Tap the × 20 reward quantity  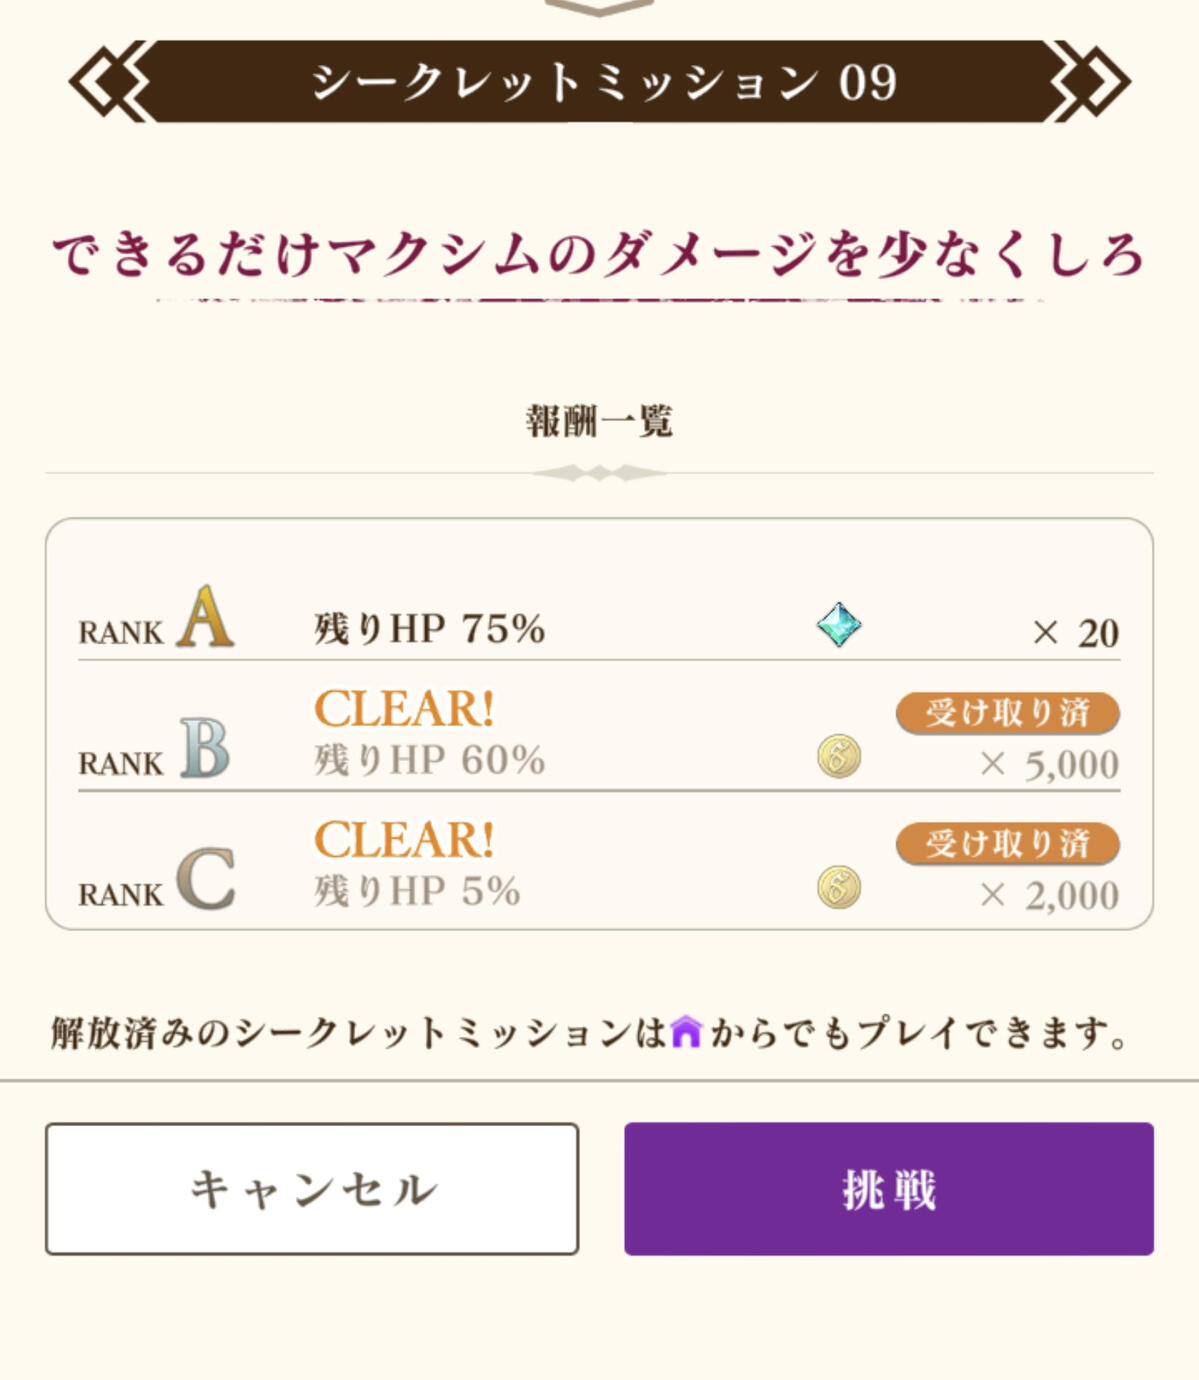coord(1075,633)
